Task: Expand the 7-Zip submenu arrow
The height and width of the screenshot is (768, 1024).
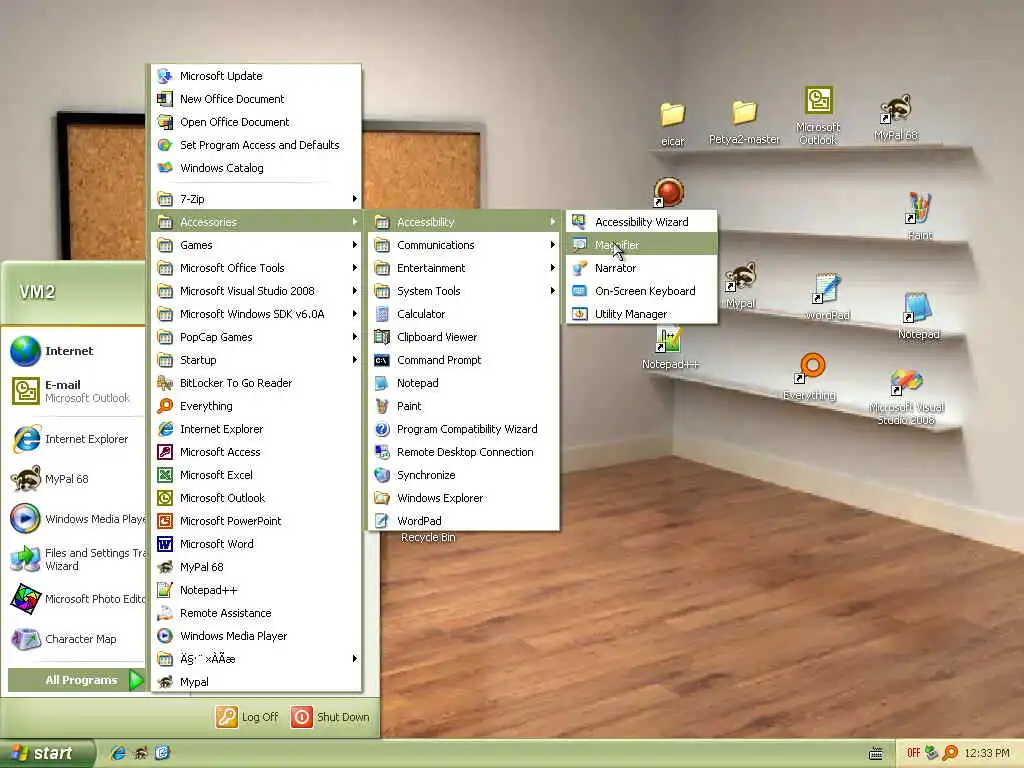Action: point(355,199)
